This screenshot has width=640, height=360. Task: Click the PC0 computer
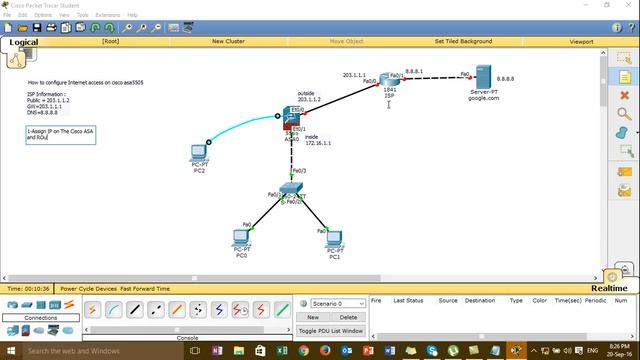click(241, 237)
